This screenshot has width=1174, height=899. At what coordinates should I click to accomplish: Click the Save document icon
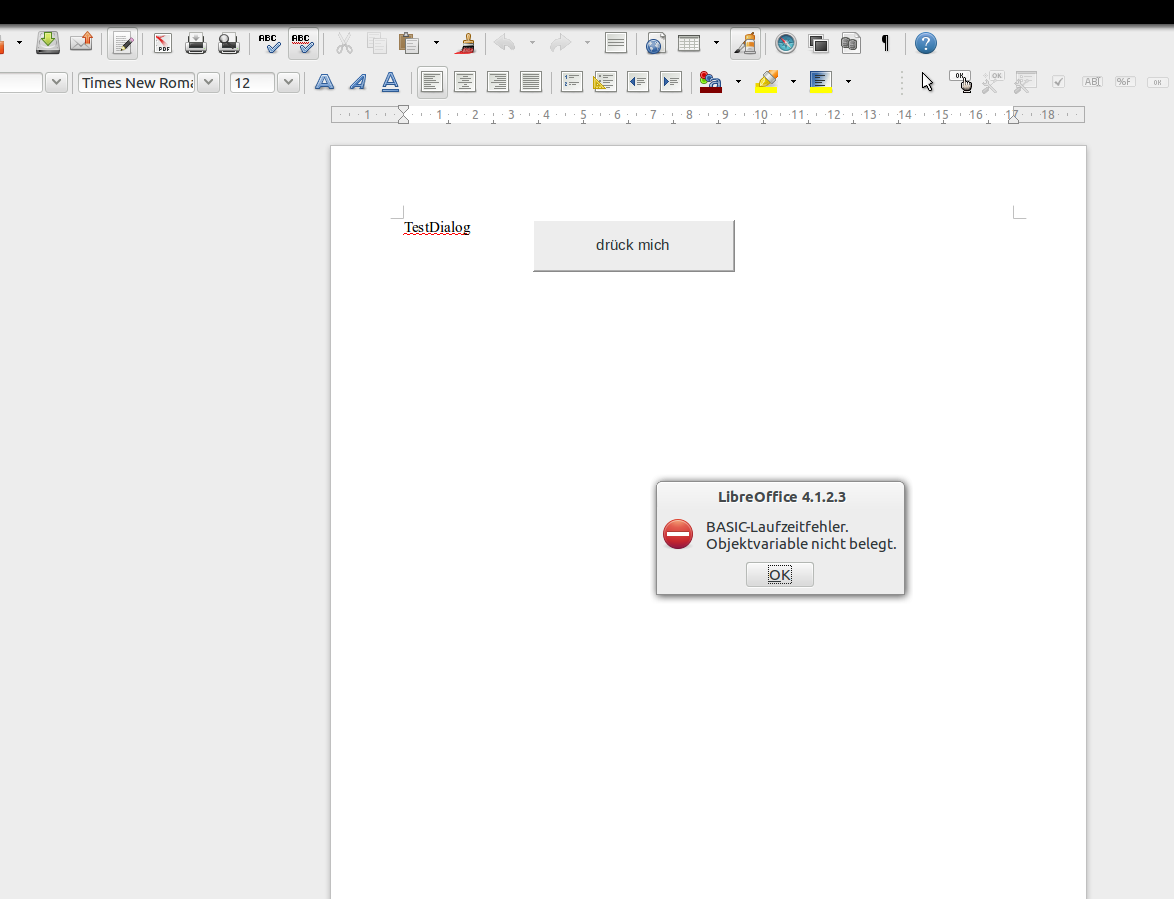pyautogui.click(x=48, y=43)
